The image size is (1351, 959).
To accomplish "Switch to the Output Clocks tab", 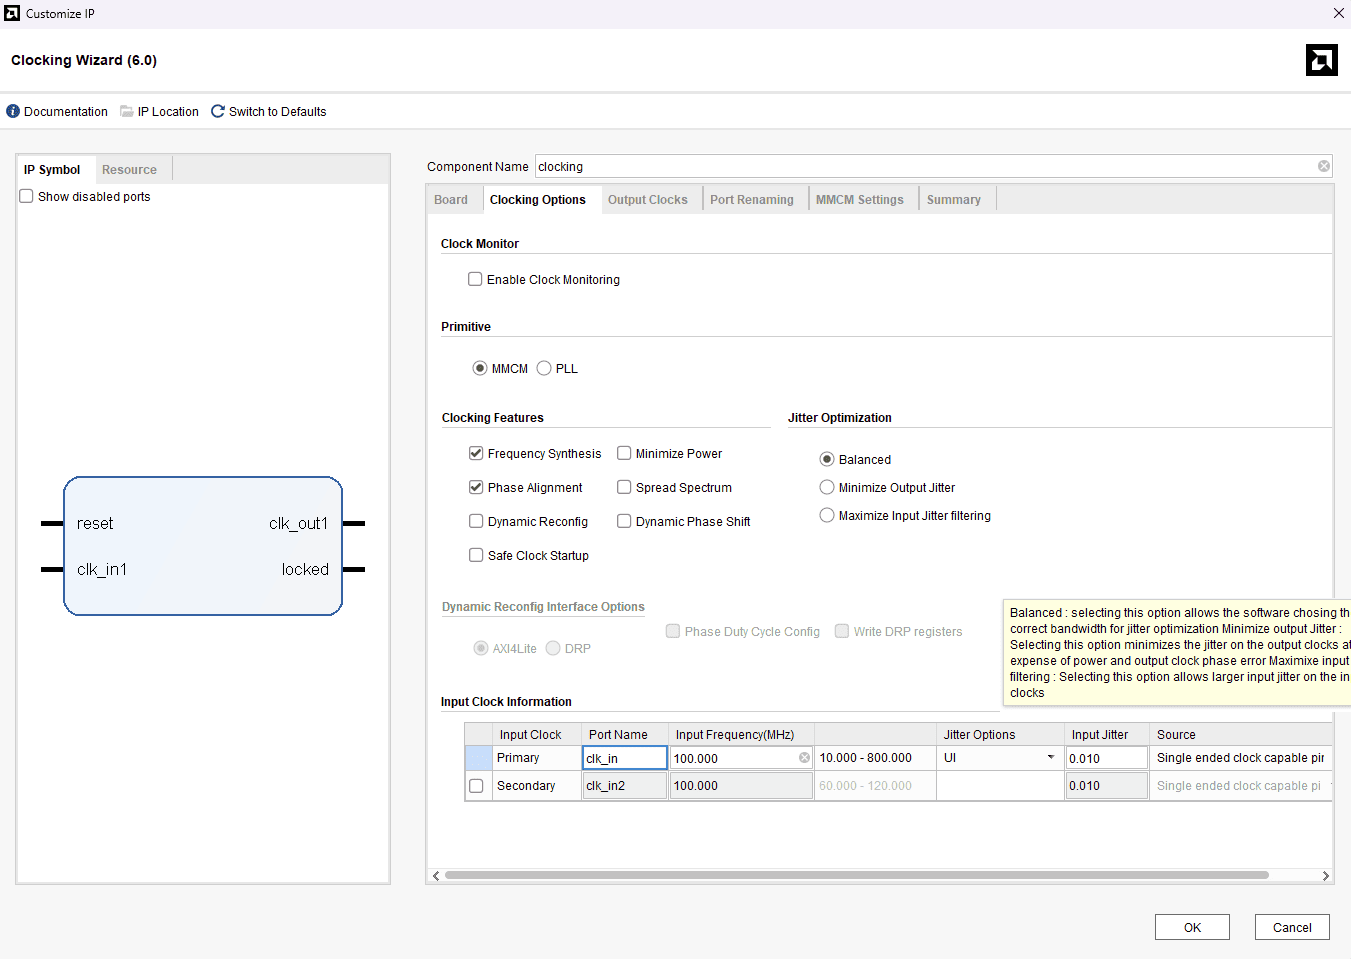I will point(647,200).
